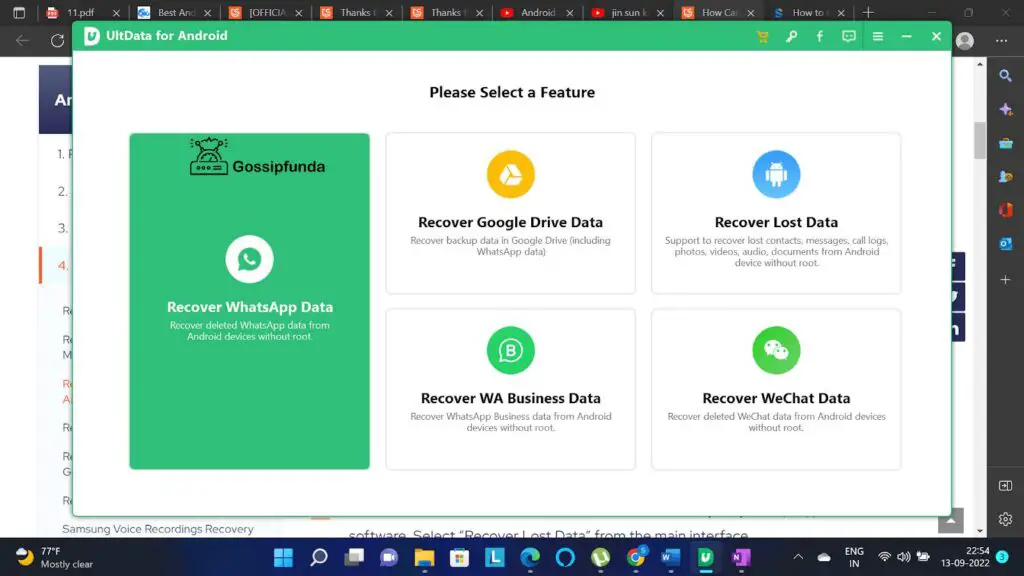Open OneNote from the taskbar
Image resolution: width=1024 pixels, height=576 pixels.
(741, 557)
